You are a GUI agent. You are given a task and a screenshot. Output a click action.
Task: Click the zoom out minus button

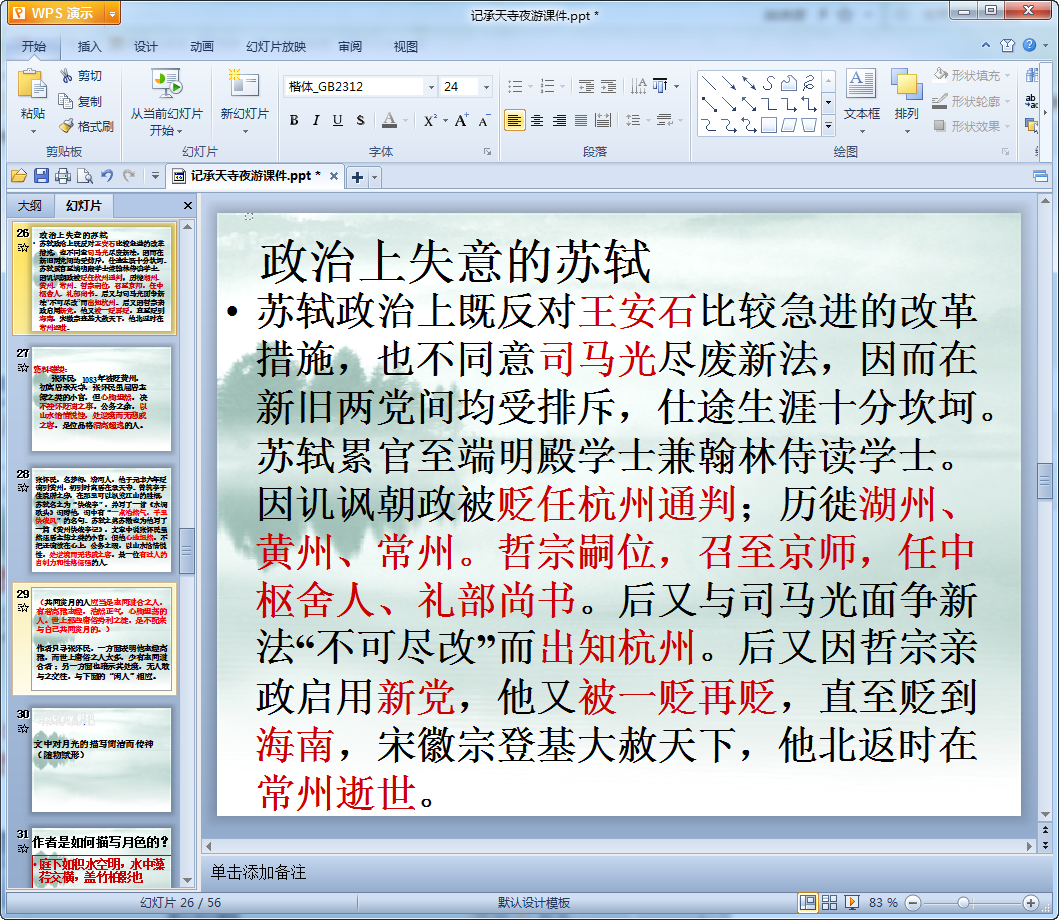913,902
